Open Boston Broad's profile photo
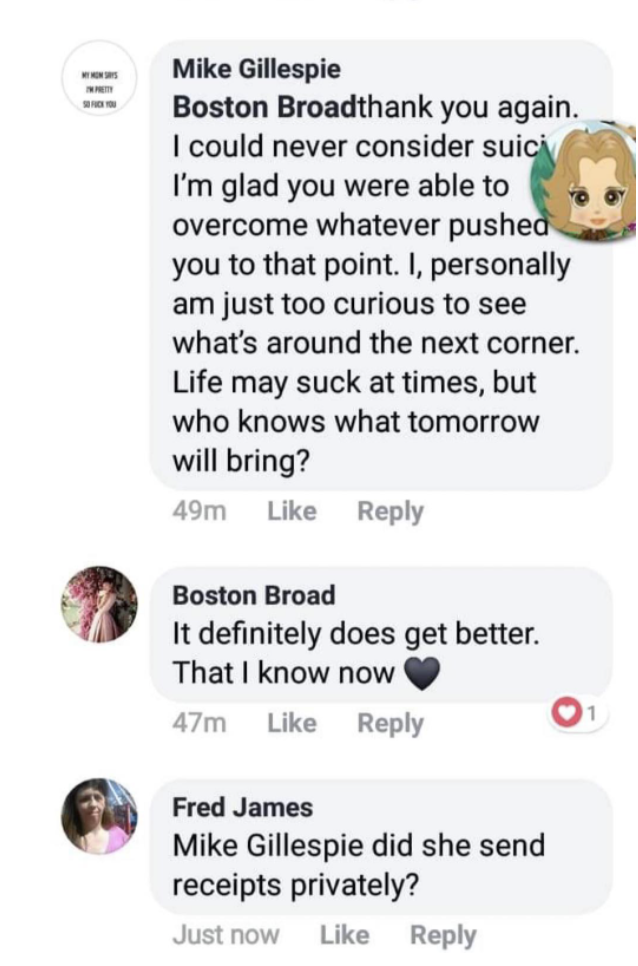The height and width of the screenshot is (966, 638). click(x=99, y=604)
